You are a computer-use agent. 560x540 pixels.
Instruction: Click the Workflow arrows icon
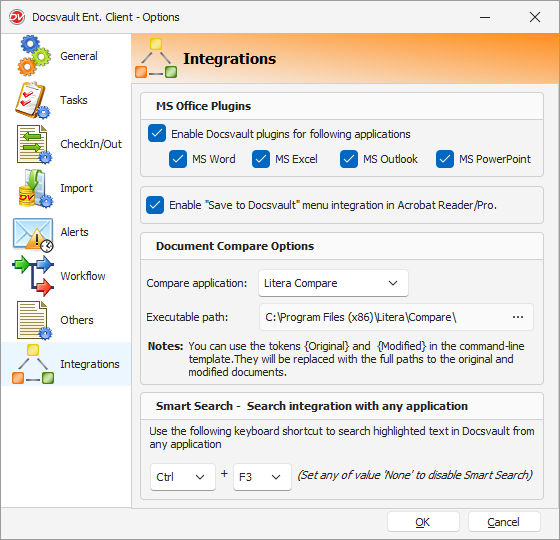point(33,276)
